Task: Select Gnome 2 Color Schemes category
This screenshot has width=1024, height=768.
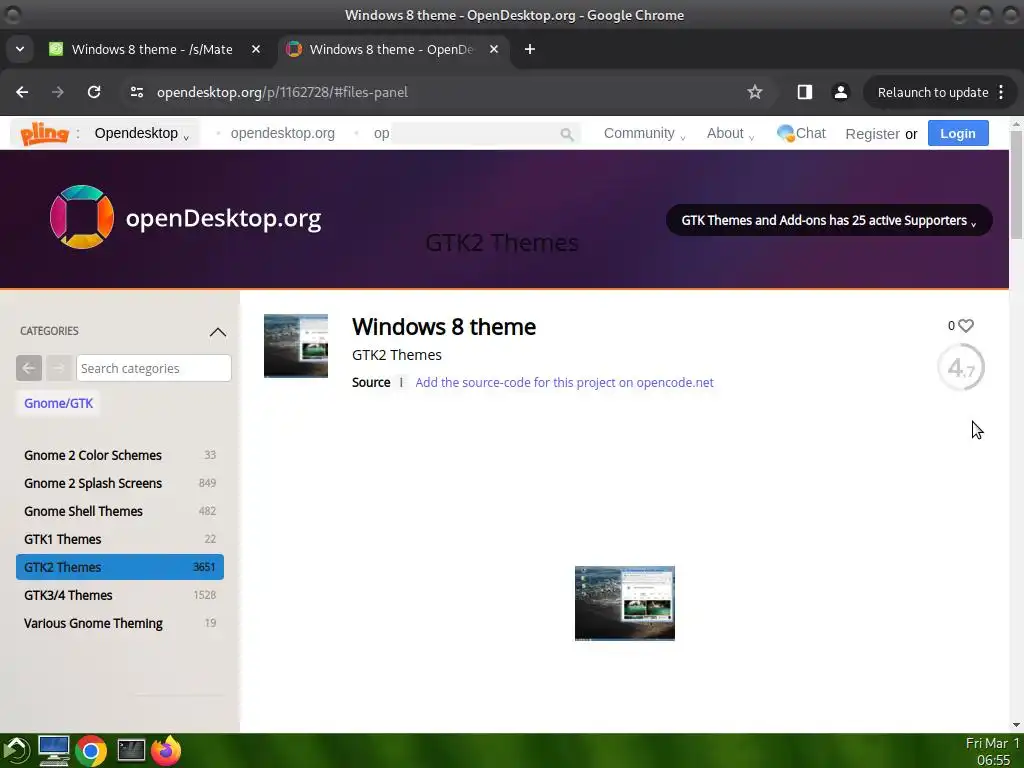Action: click(x=120, y=455)
